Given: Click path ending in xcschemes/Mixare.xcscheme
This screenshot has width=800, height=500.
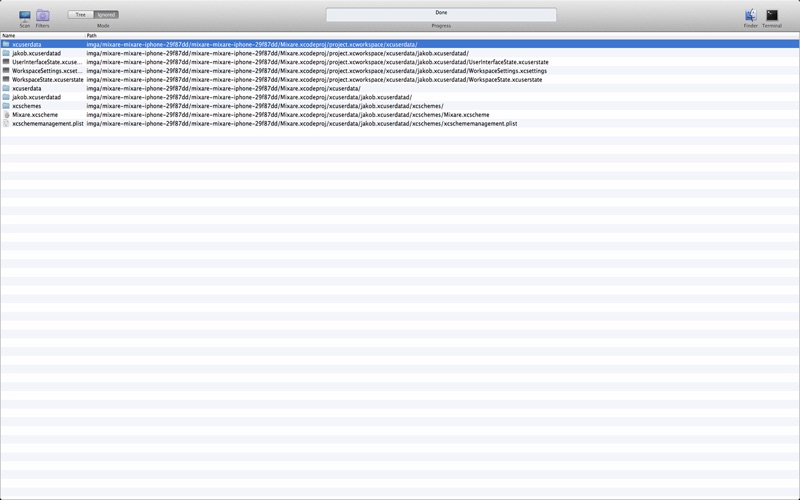Looking at the screenshot, I should point(288,115).
